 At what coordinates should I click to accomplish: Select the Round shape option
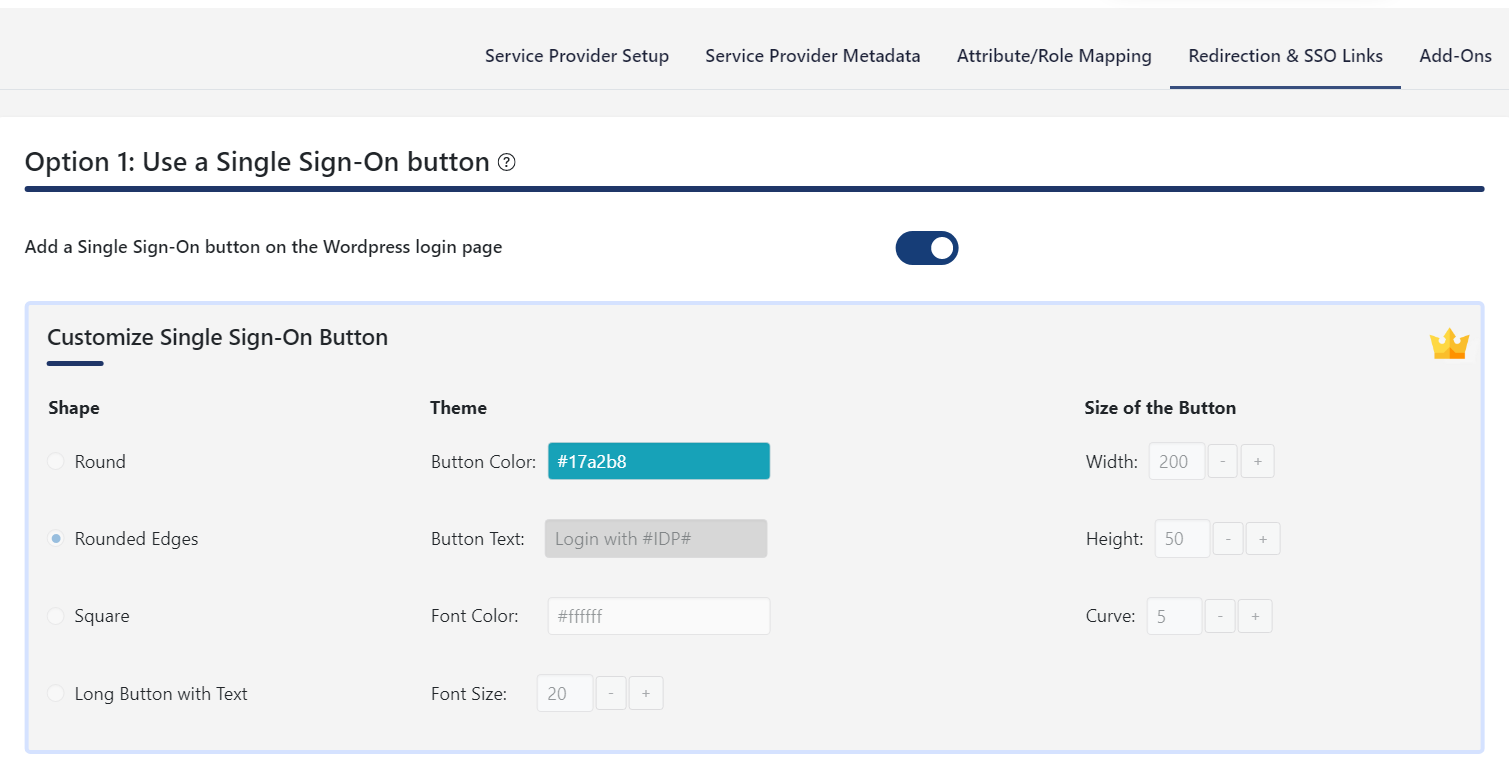[56, 462]
